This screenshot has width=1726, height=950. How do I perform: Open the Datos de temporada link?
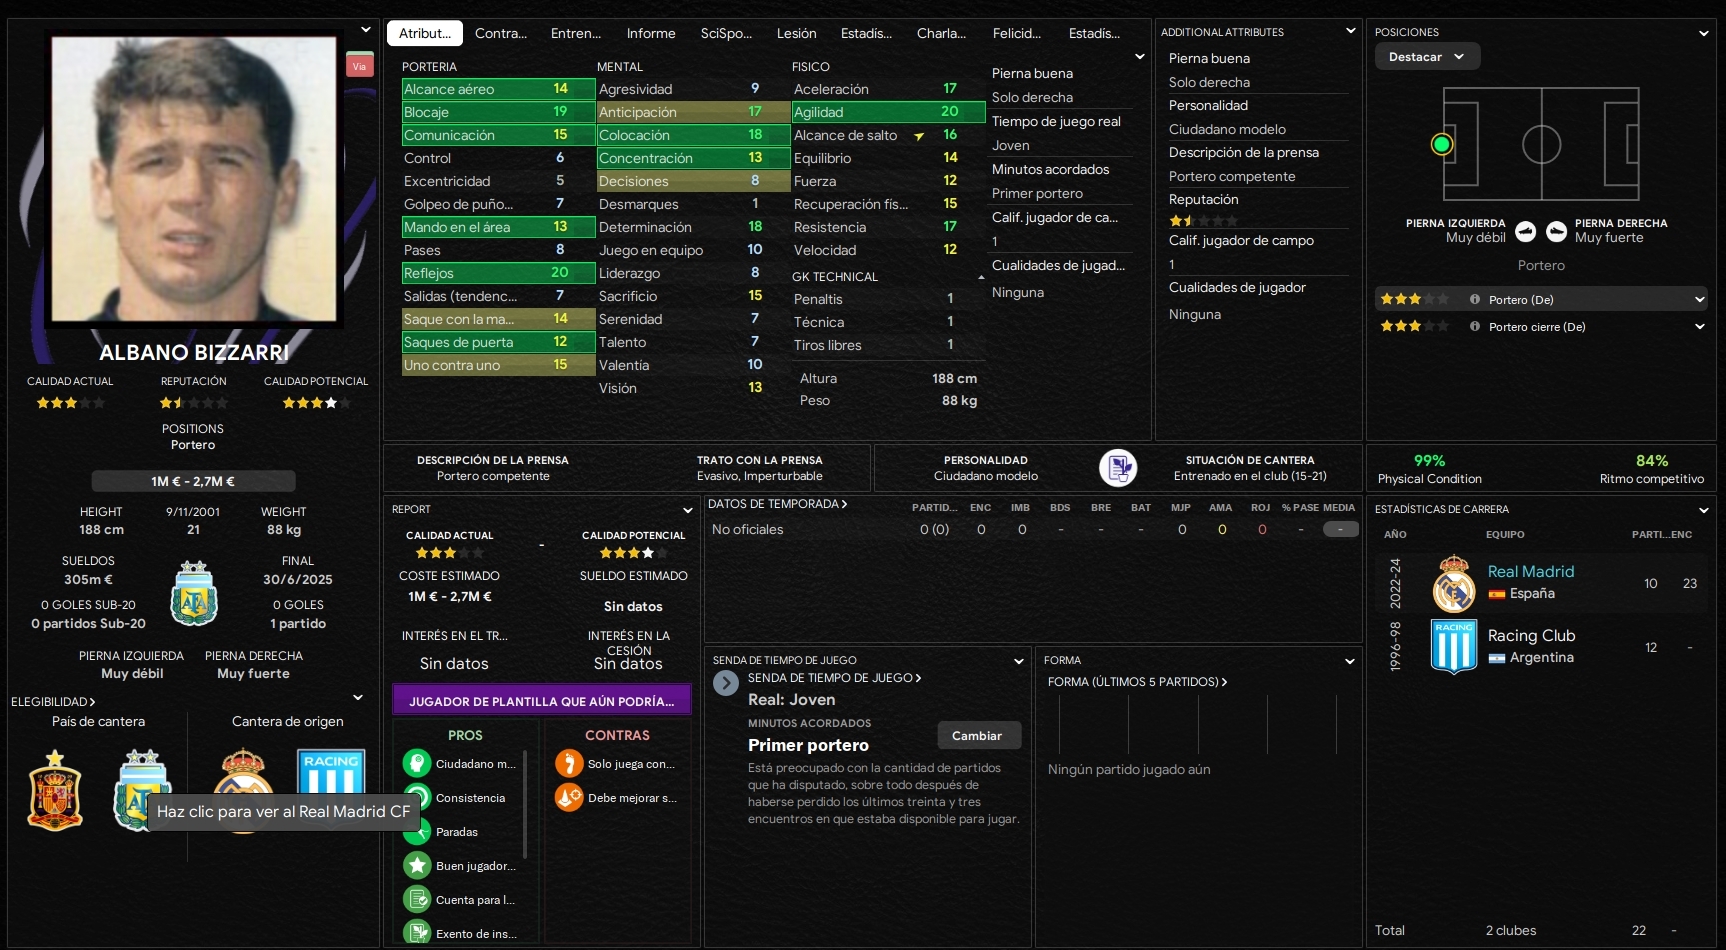[x=778, y=504]
